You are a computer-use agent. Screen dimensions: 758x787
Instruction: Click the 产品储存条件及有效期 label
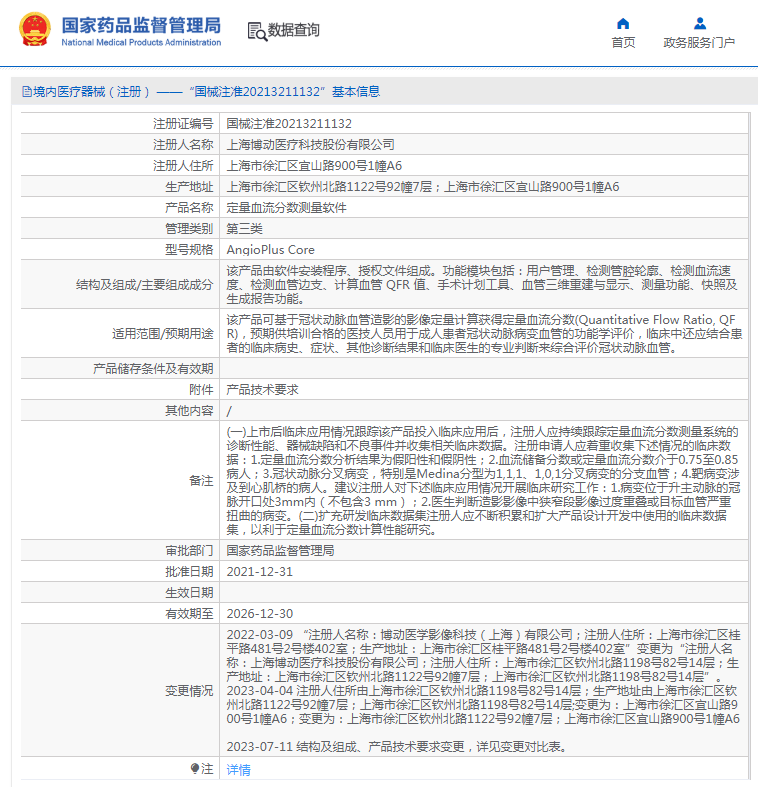point(153,368)
